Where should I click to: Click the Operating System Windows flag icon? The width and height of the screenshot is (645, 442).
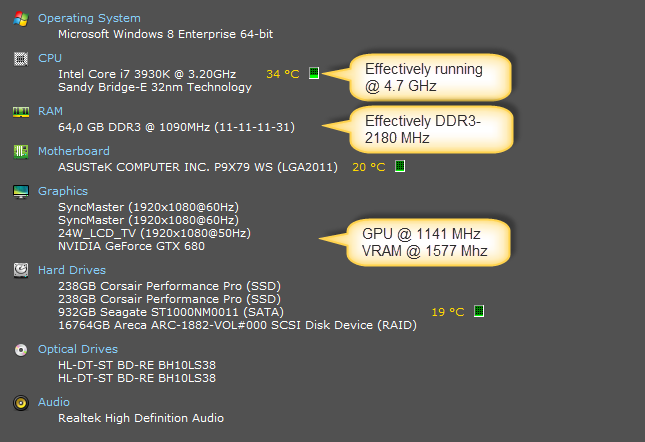tap(20, 19)
